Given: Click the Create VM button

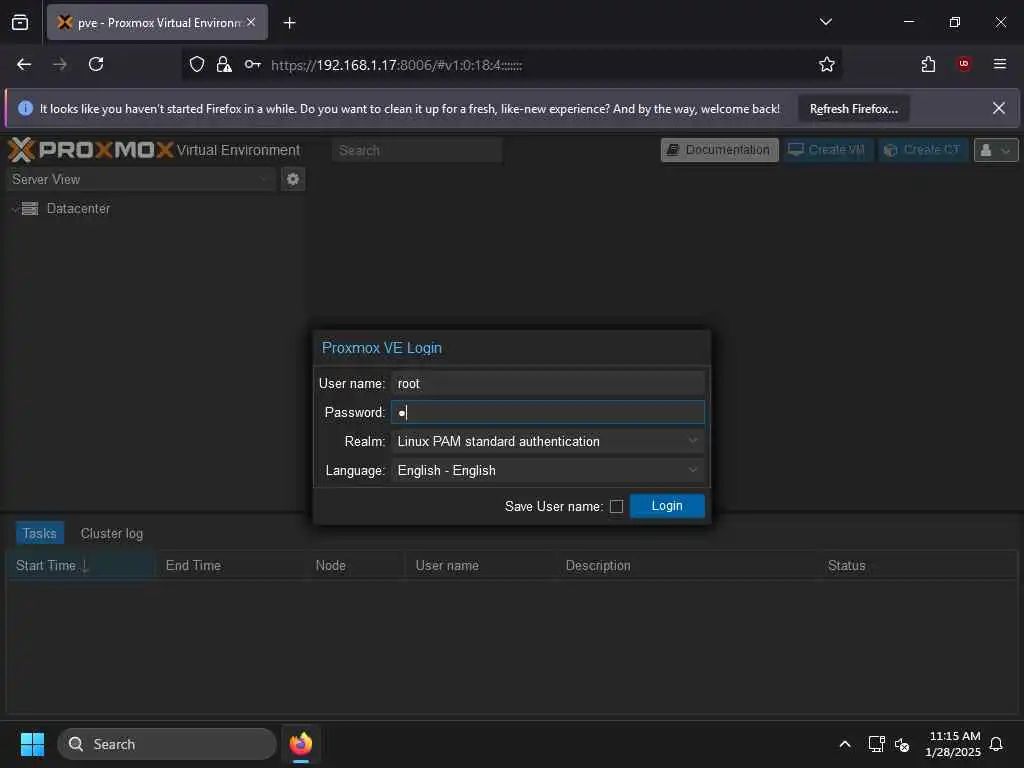Looking at the screenshot, I should [x=827, y=150].
